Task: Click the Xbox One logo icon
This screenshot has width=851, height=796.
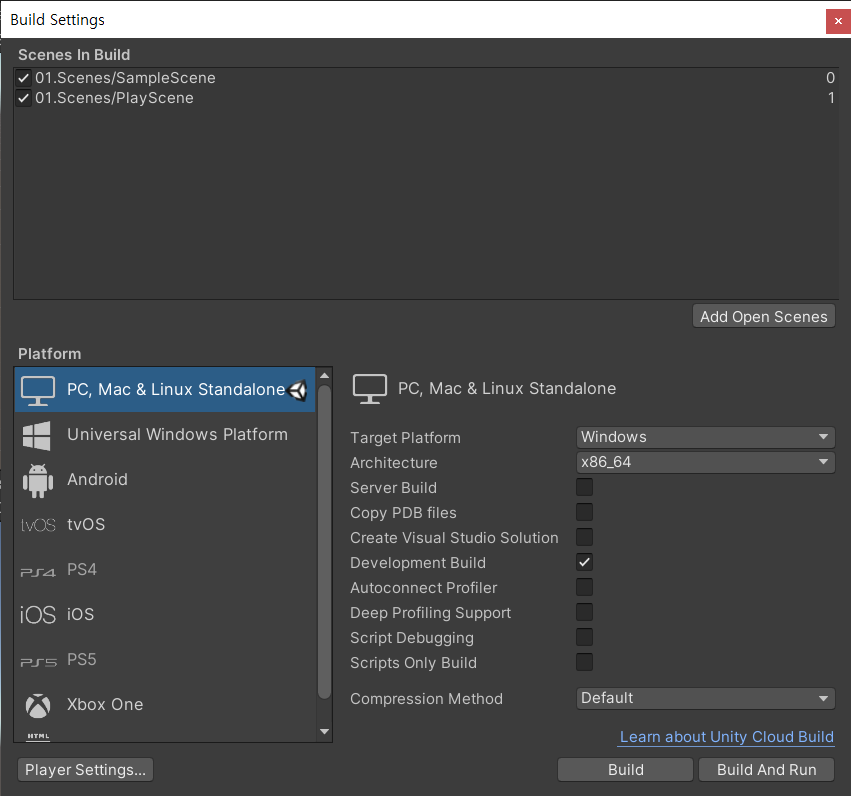Action: pos(38,705)
